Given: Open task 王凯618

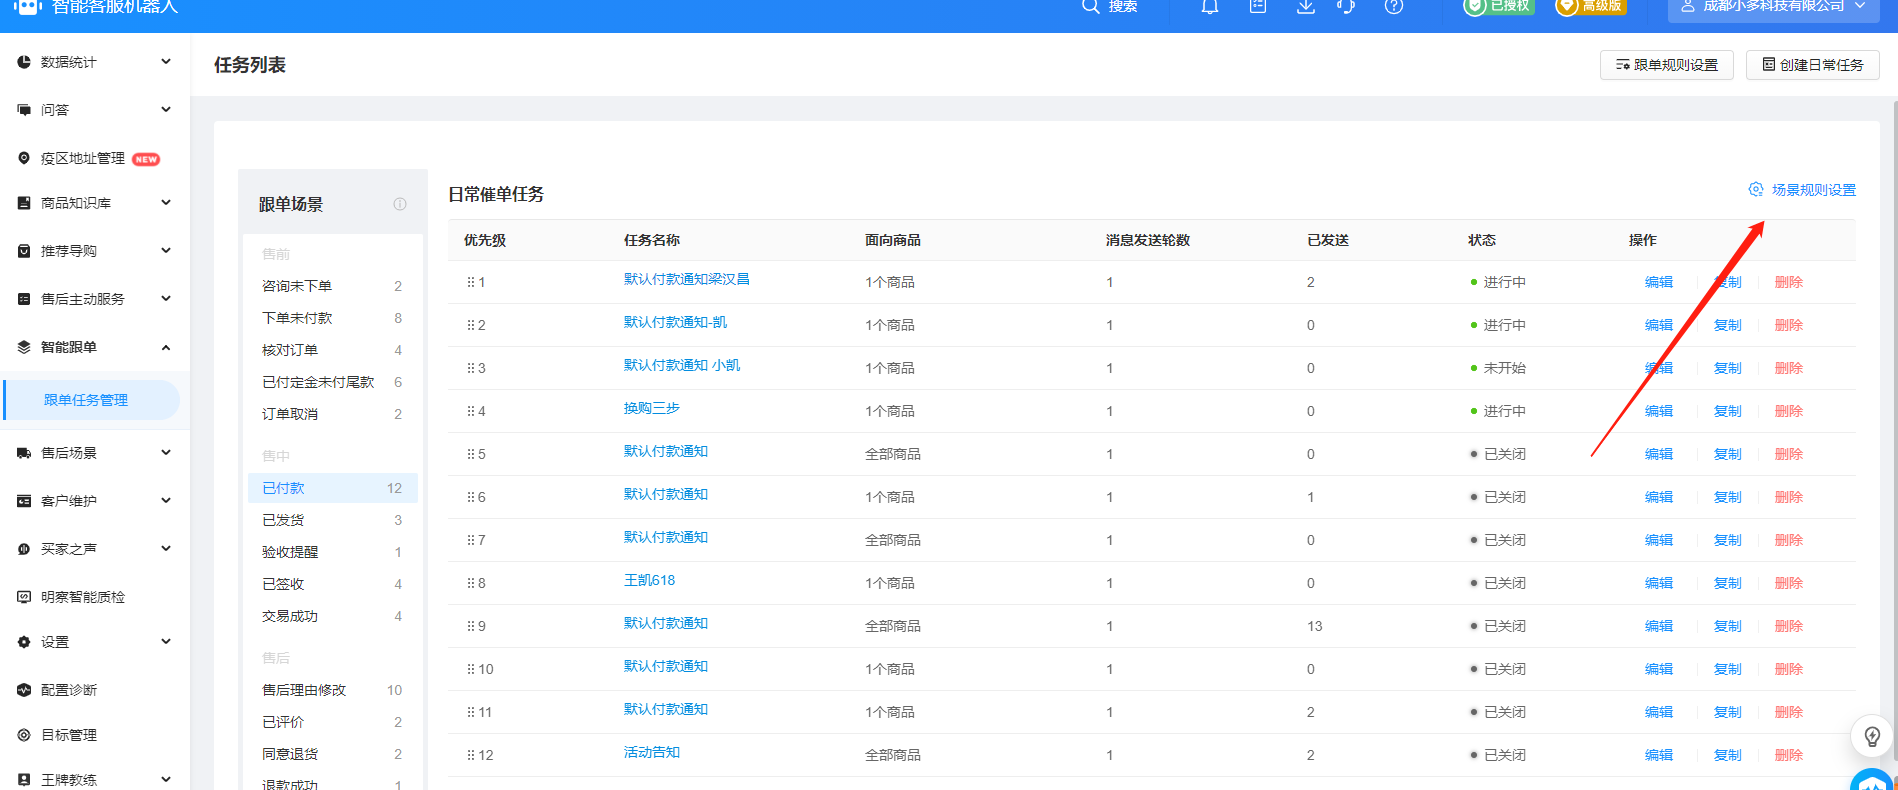Looking at the screenshot, I should pos(650,580).
